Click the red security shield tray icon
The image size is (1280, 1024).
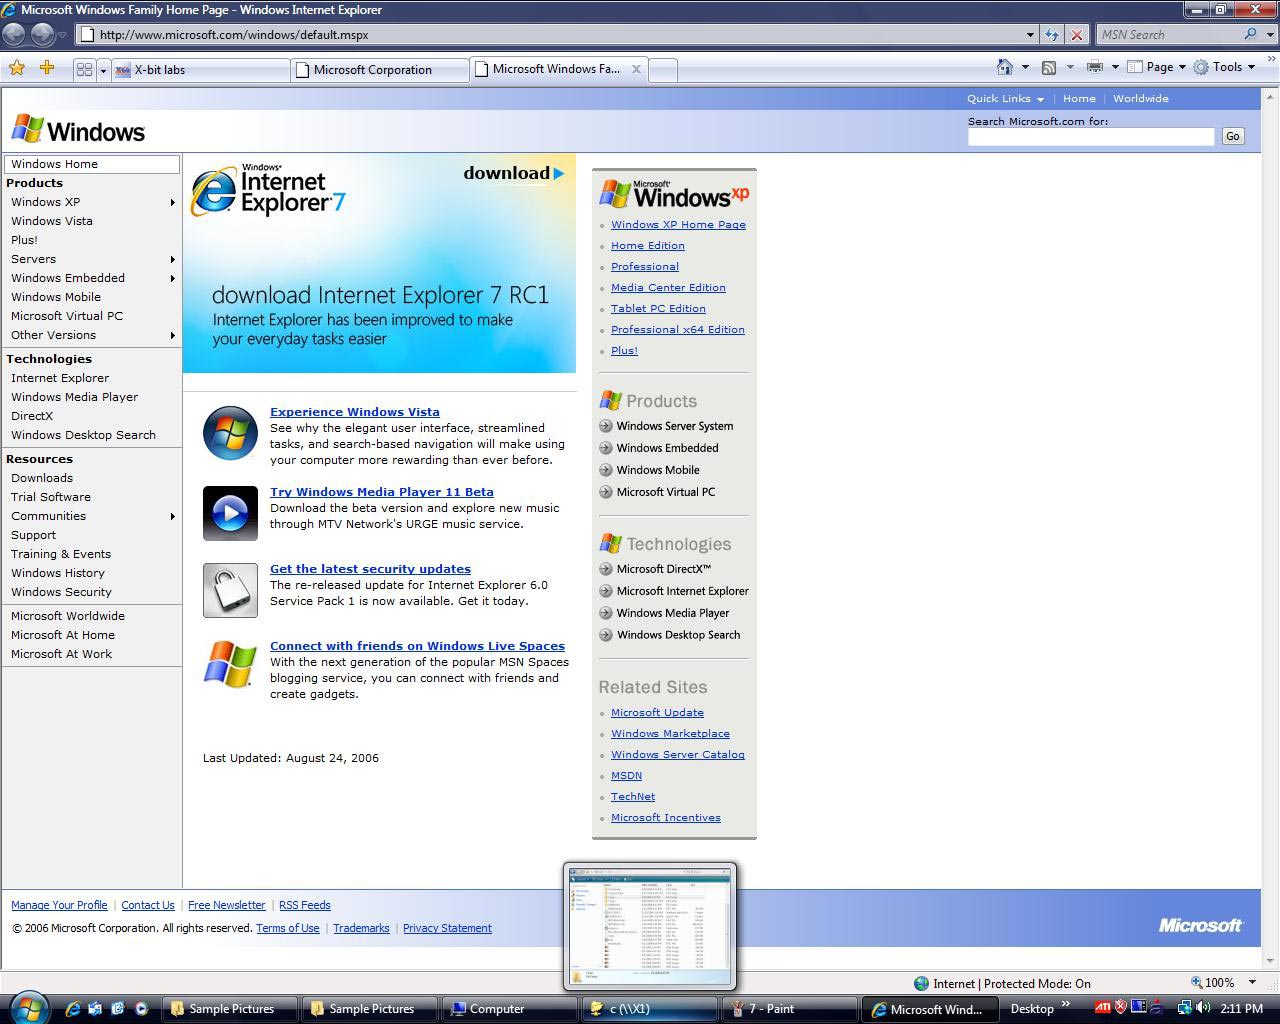tap(1120, 1008)
